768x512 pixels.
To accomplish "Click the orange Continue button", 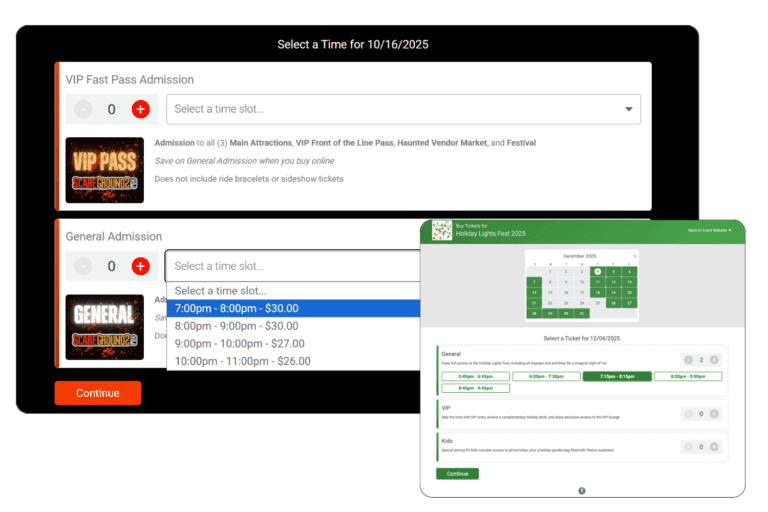I will click(97, 393).
